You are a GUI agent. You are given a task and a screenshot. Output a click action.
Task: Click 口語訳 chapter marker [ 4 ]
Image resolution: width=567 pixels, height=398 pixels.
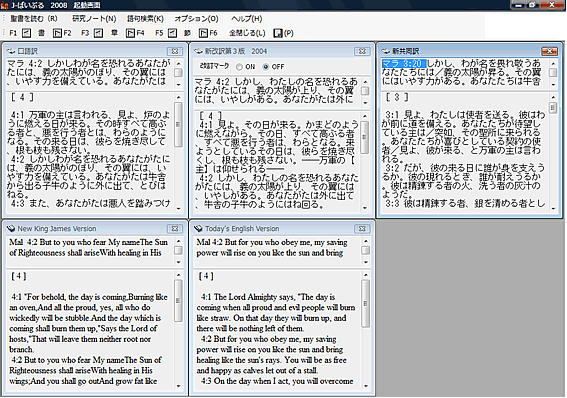pos(22,97)
